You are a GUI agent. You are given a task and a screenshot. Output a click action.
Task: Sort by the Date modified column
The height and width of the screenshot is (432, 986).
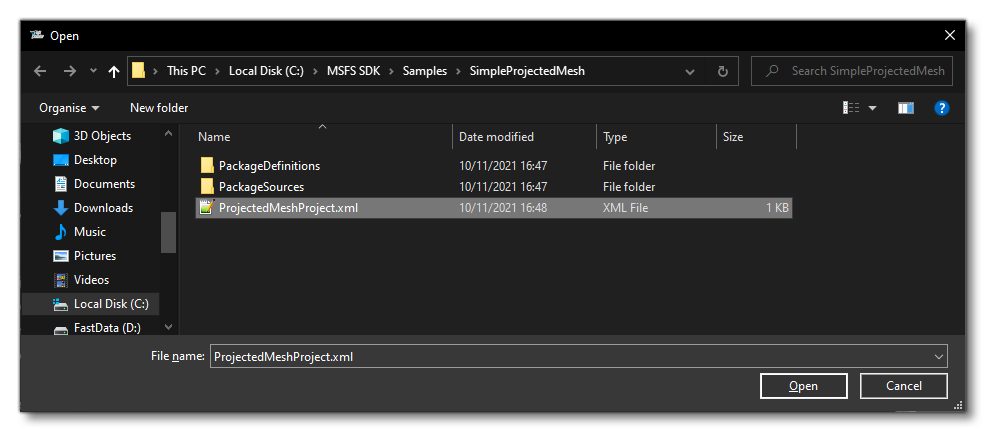pos(496,137)
